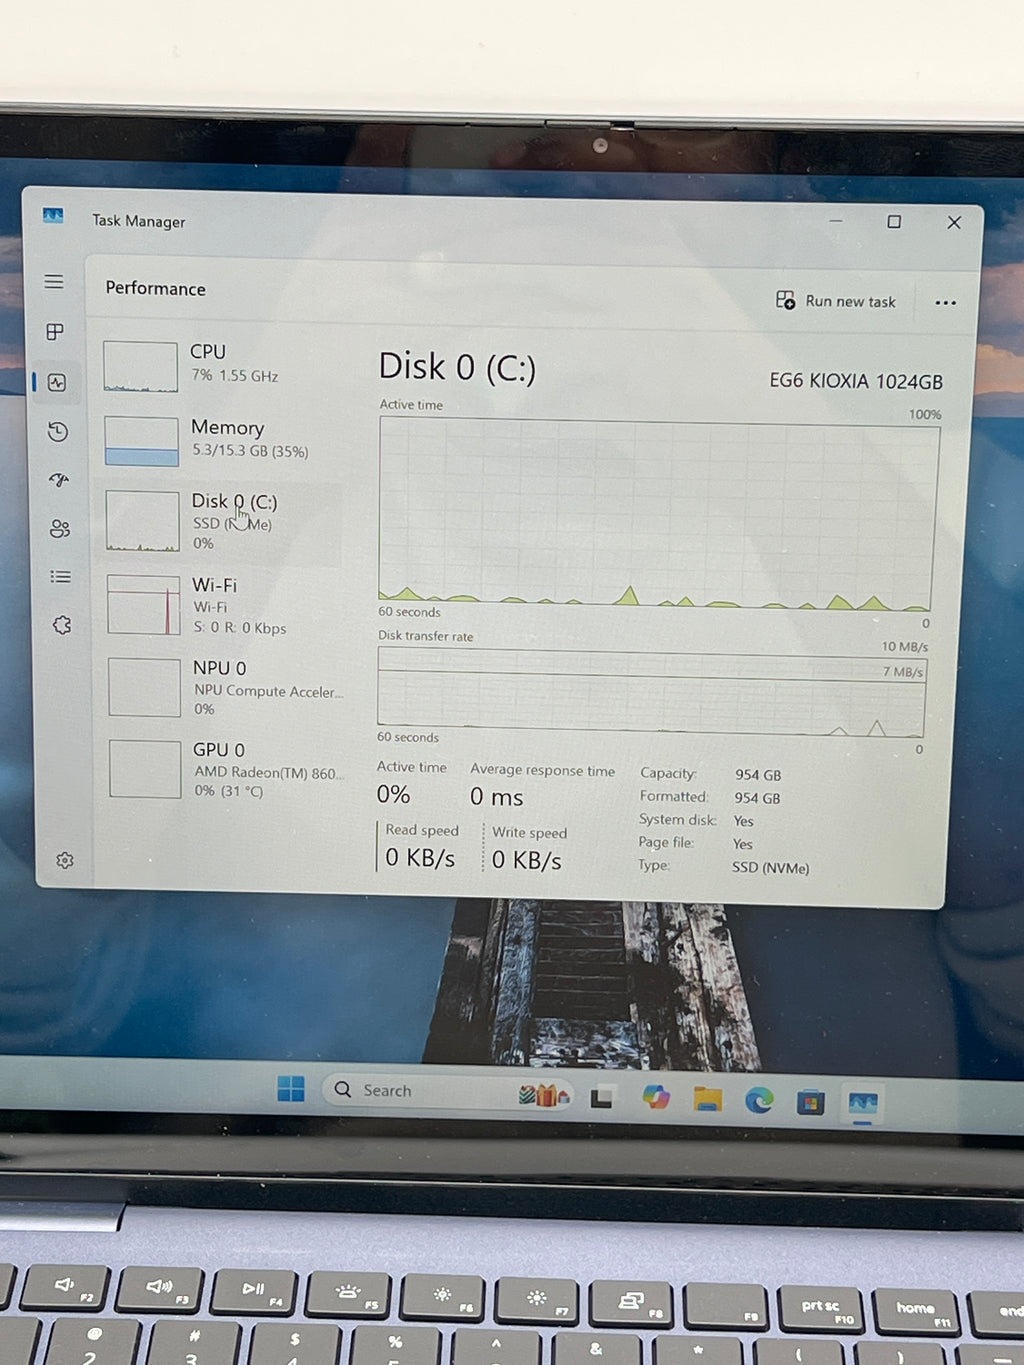The image size is (1024, 1365).
Task: Open the Services page puzzle icon
Action: (62, 625)
